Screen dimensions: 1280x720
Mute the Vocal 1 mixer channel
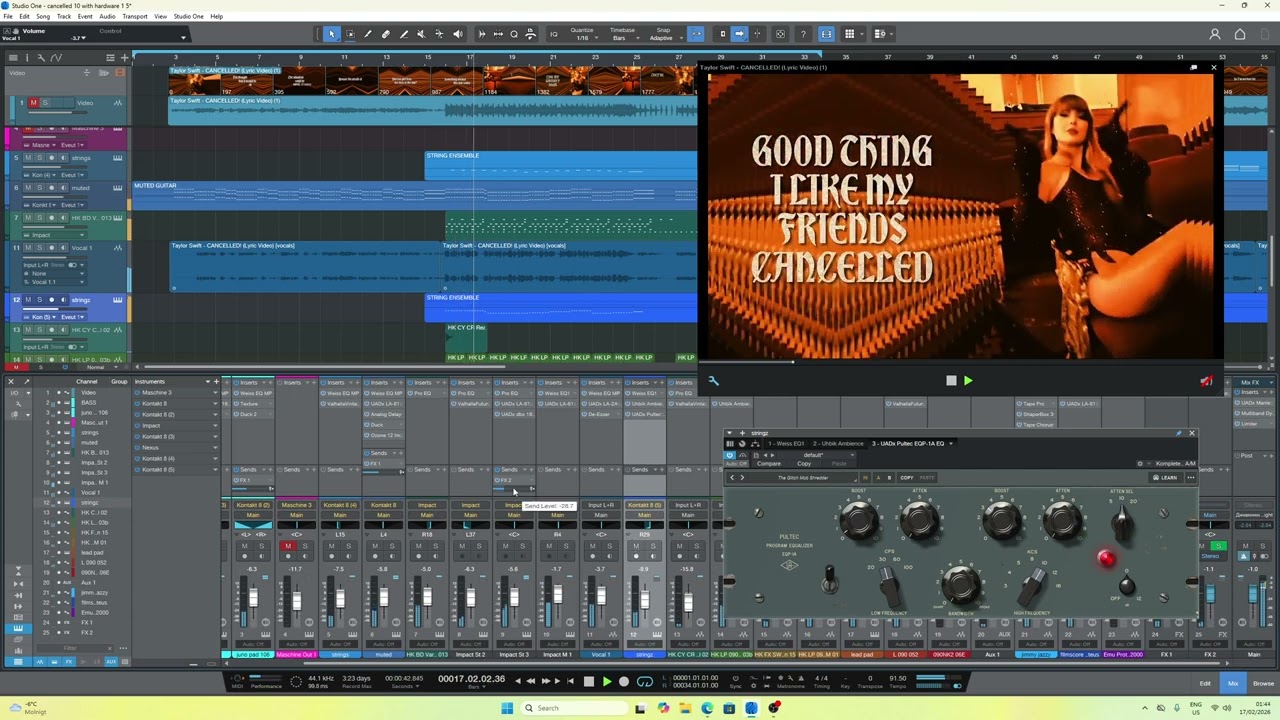(594, 546)
